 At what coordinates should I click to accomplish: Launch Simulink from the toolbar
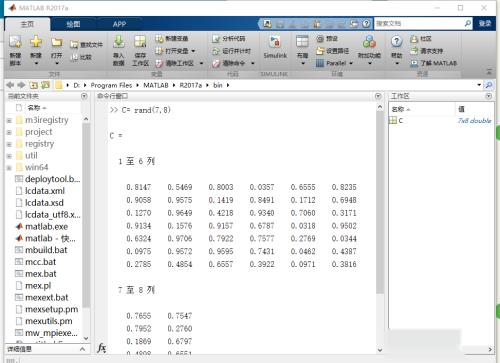click(275, 42)
